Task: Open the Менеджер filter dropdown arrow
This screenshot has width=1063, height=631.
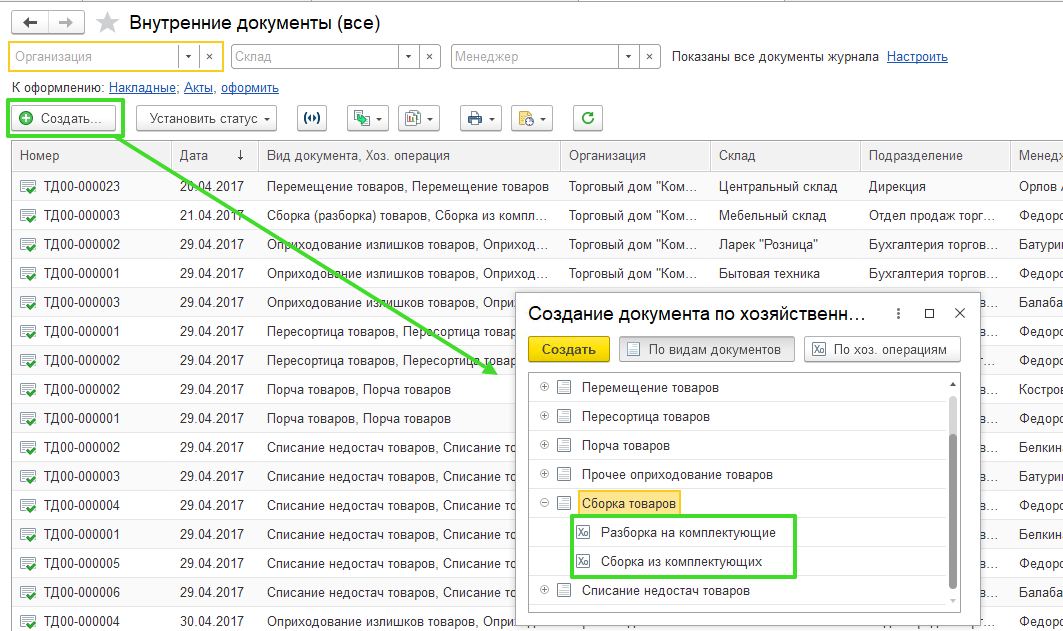Action: (x=628, y=57)
